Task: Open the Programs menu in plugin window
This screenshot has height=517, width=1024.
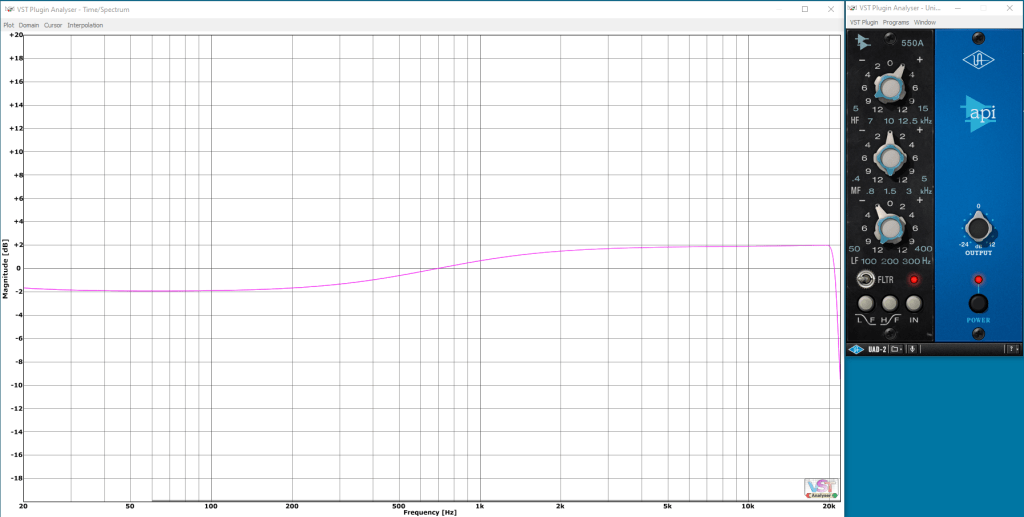Action: click(x=896, y=22)
